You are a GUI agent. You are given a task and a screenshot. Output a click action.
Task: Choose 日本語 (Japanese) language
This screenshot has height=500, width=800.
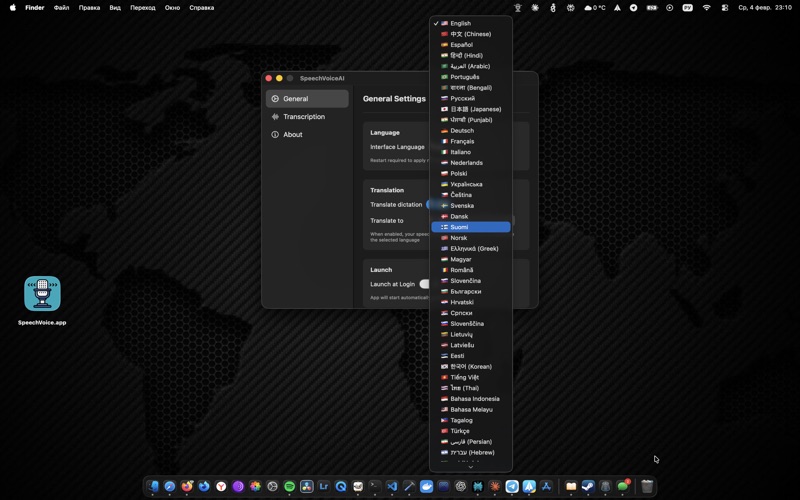pos(471,109)
